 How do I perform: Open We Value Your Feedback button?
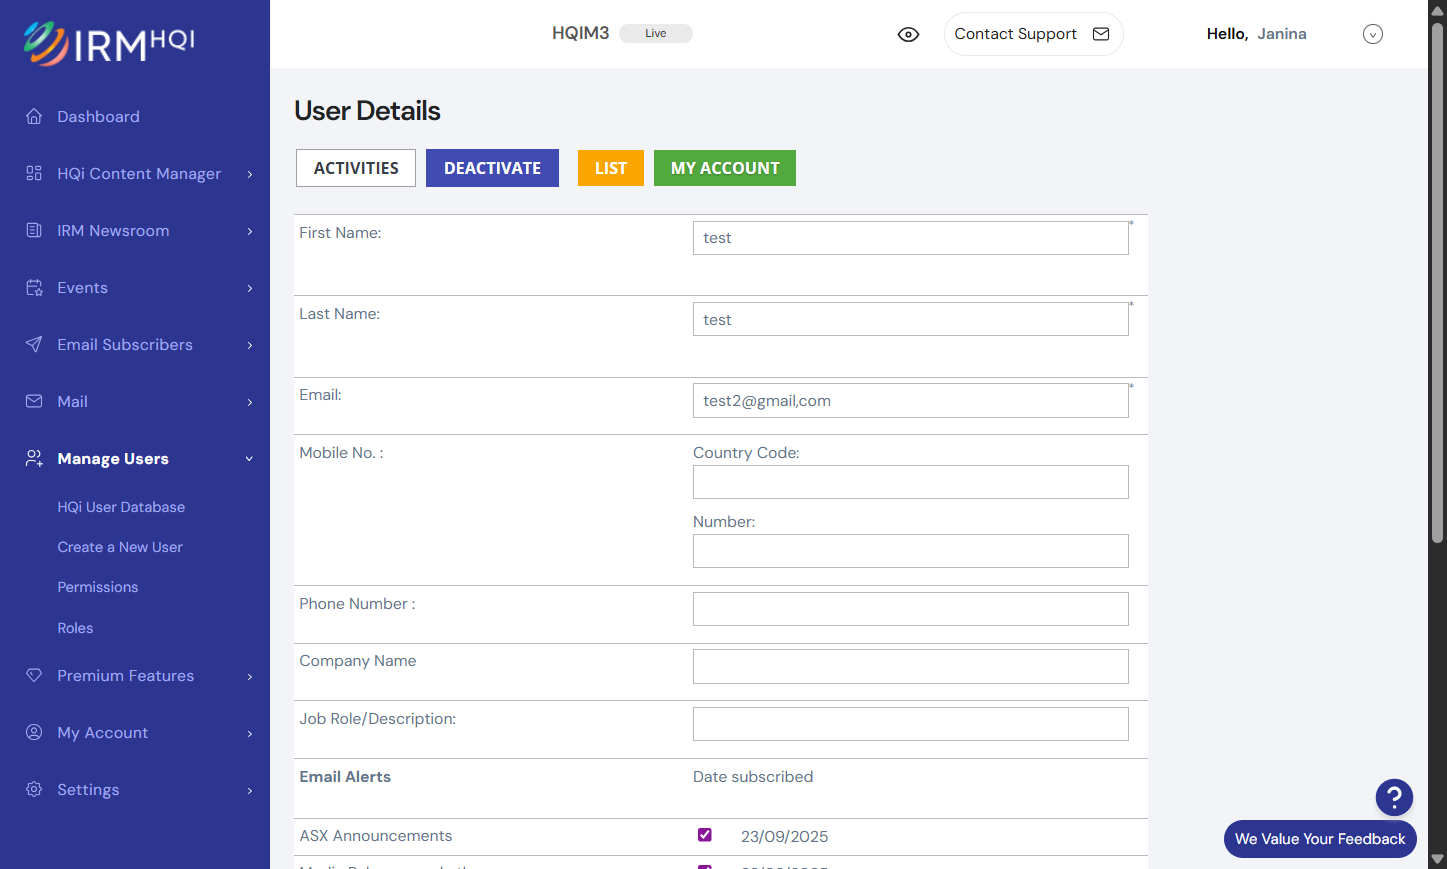tap(1320, 839)
